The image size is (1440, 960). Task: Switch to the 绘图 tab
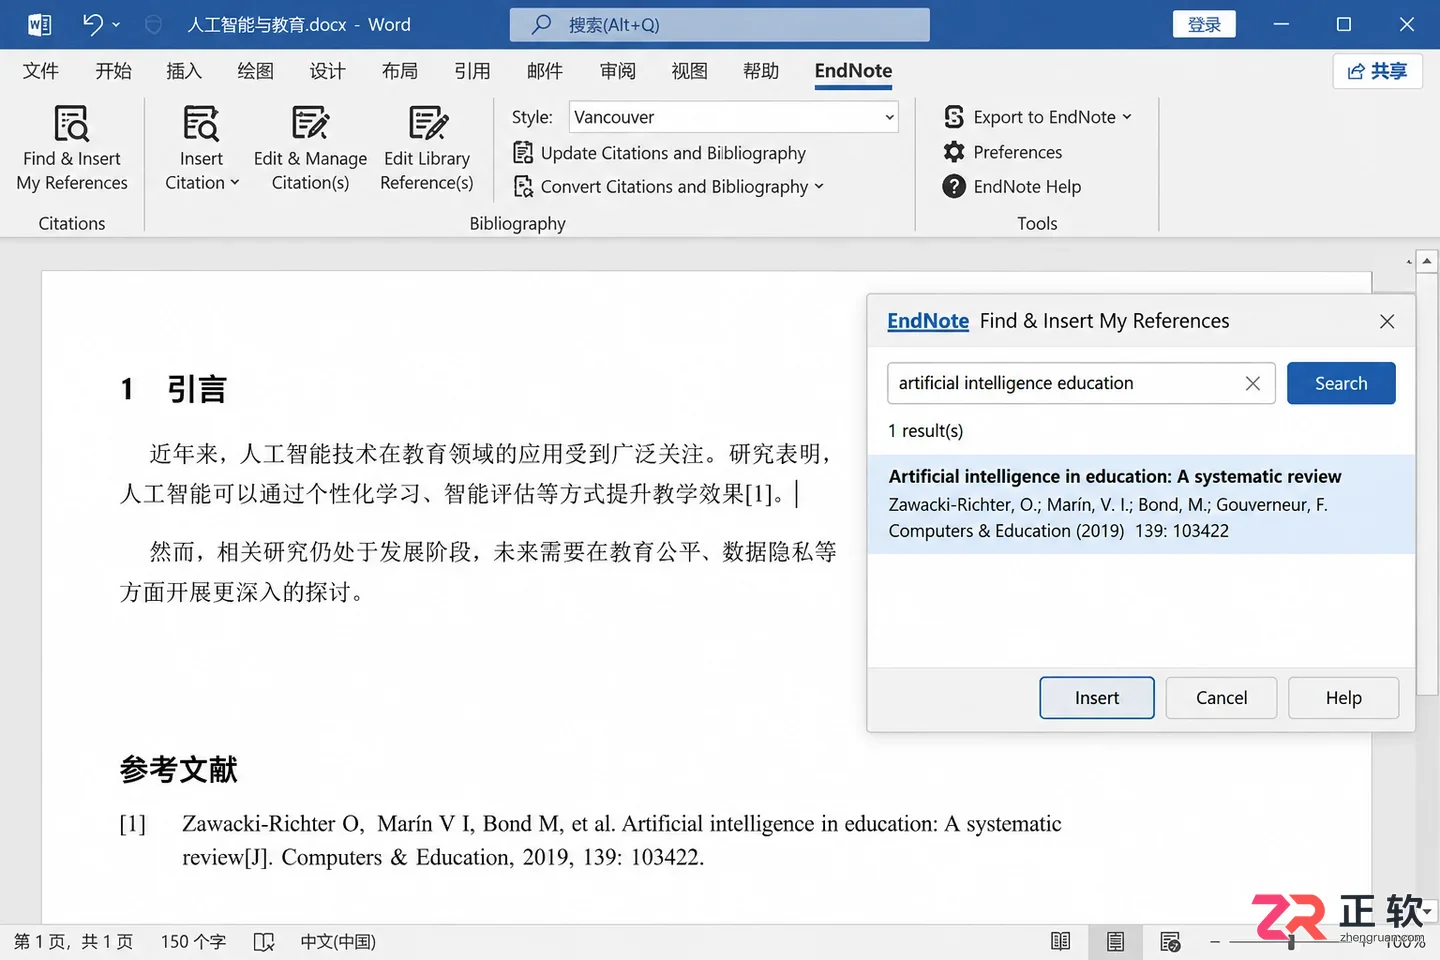pos(256,71)
